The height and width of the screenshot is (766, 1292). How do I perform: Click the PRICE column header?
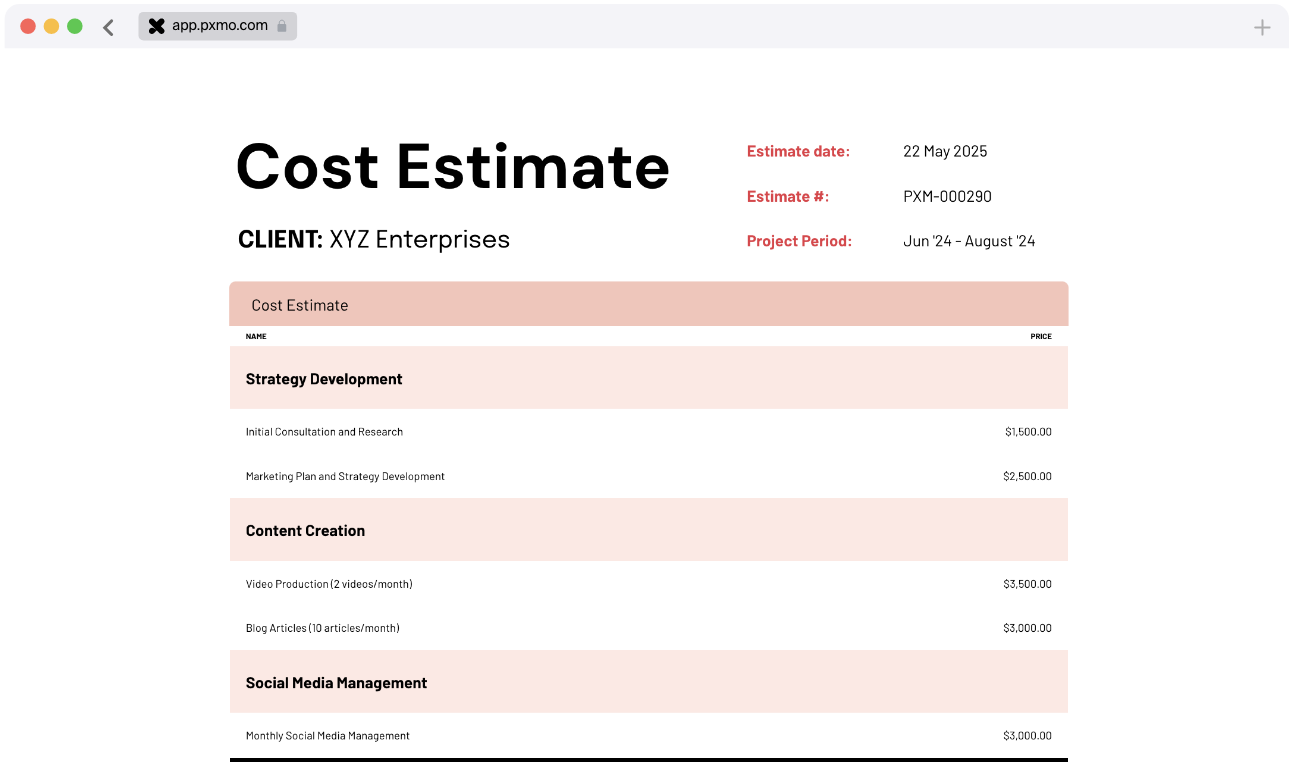click(1040, 336)
